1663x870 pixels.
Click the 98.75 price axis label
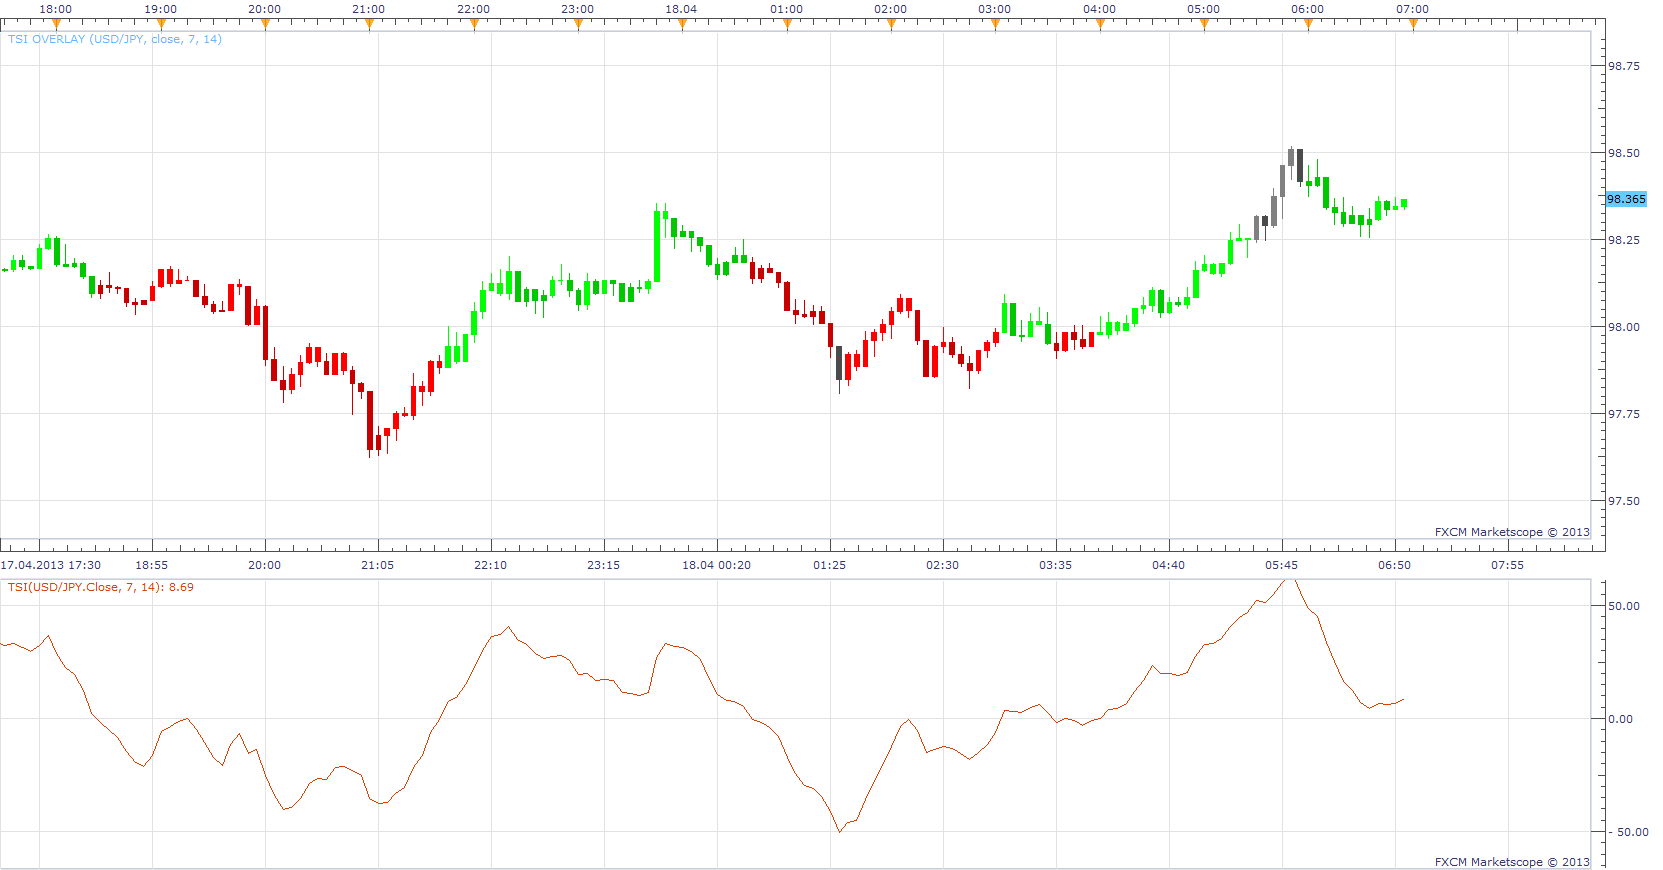1624,66
